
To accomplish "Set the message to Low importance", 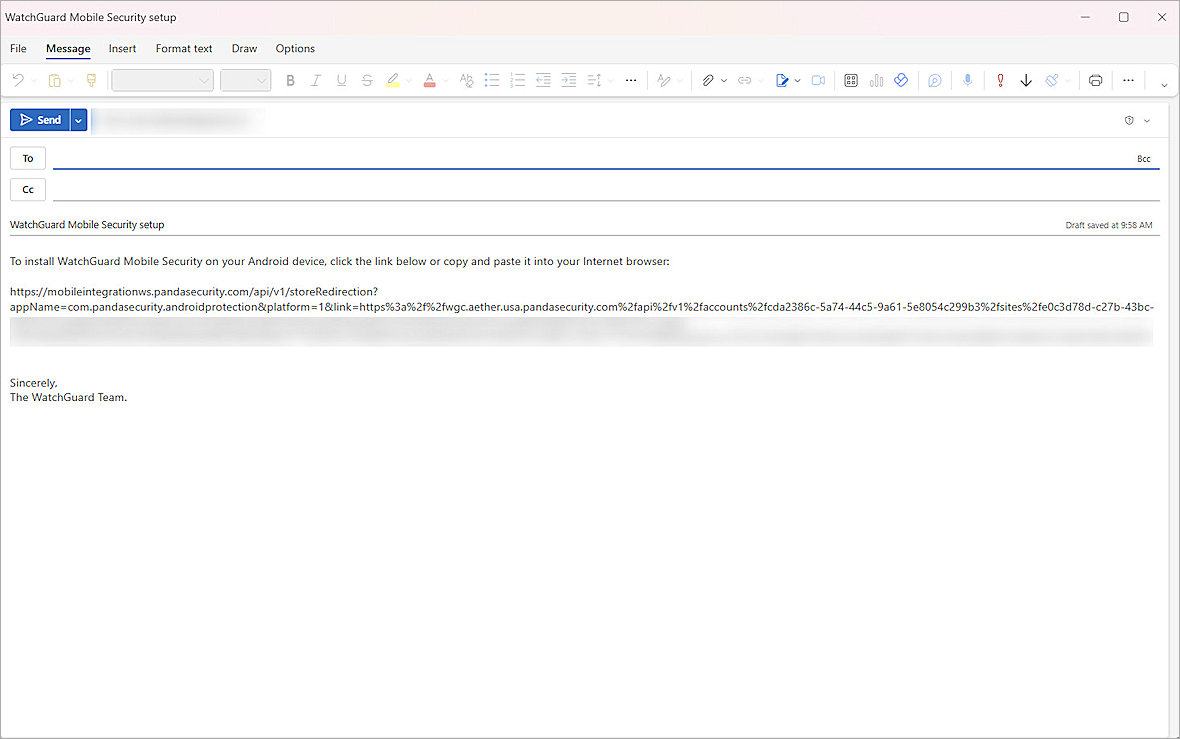I will [1026, 80].
